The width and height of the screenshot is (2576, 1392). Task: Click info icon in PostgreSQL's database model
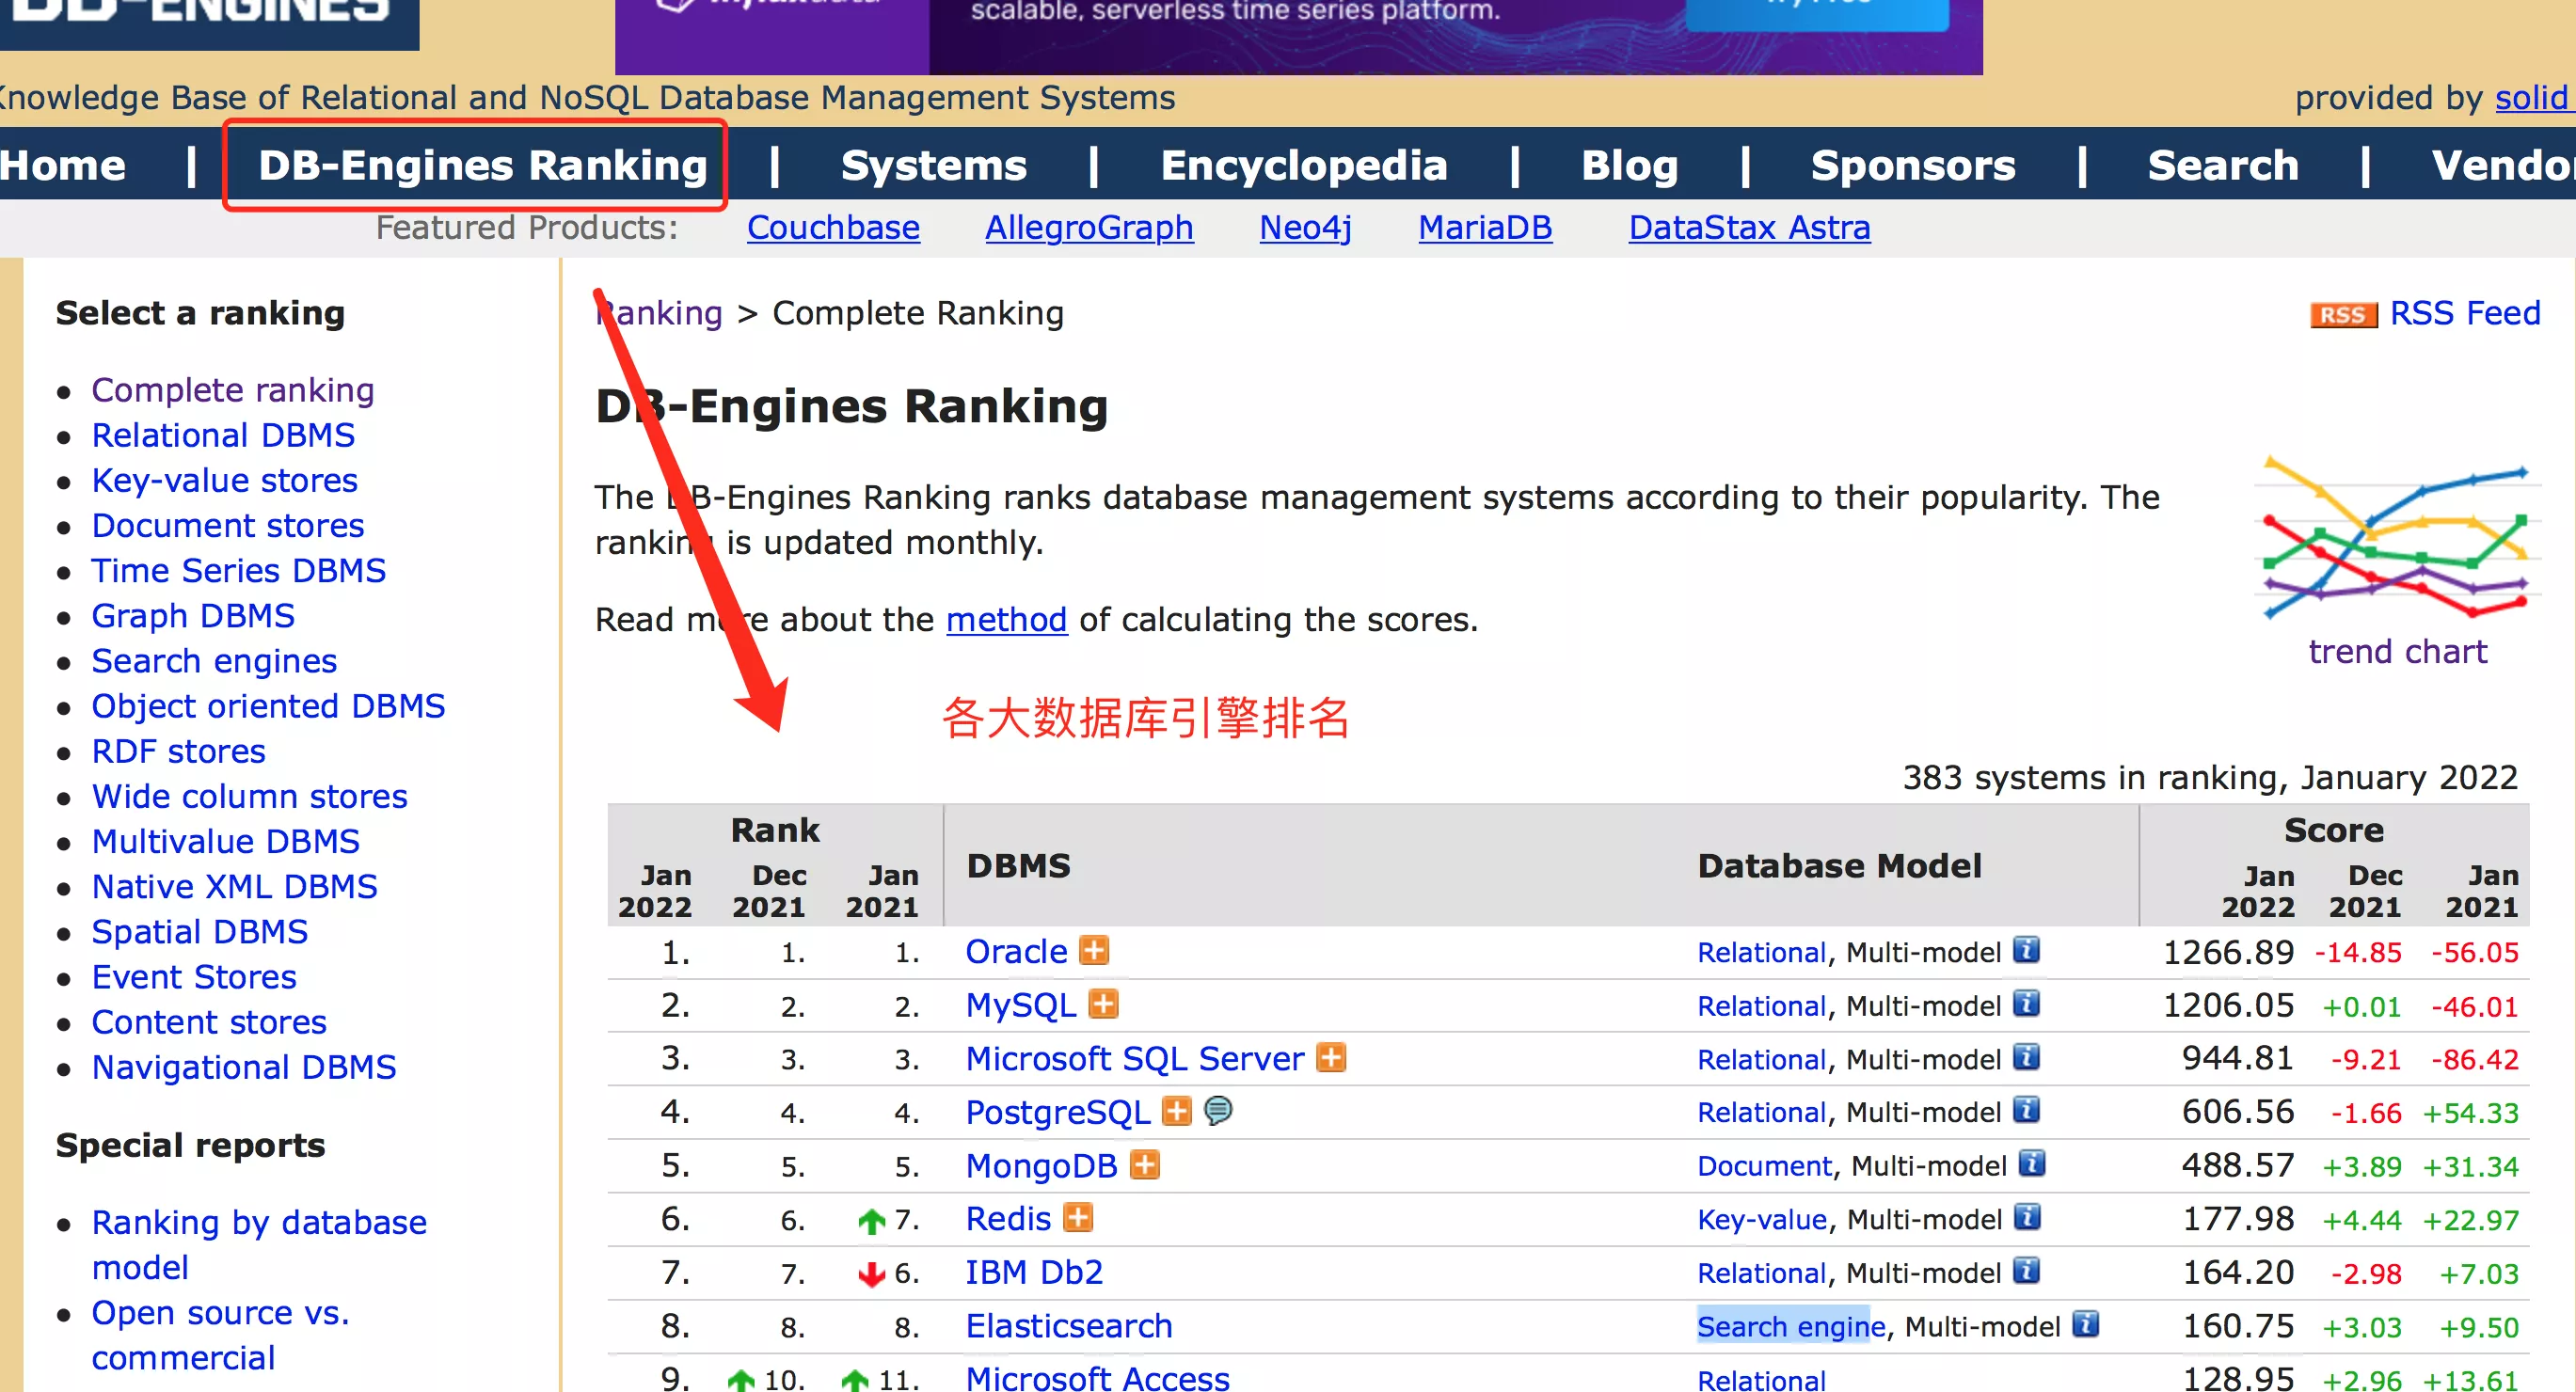point(2026,1110)
